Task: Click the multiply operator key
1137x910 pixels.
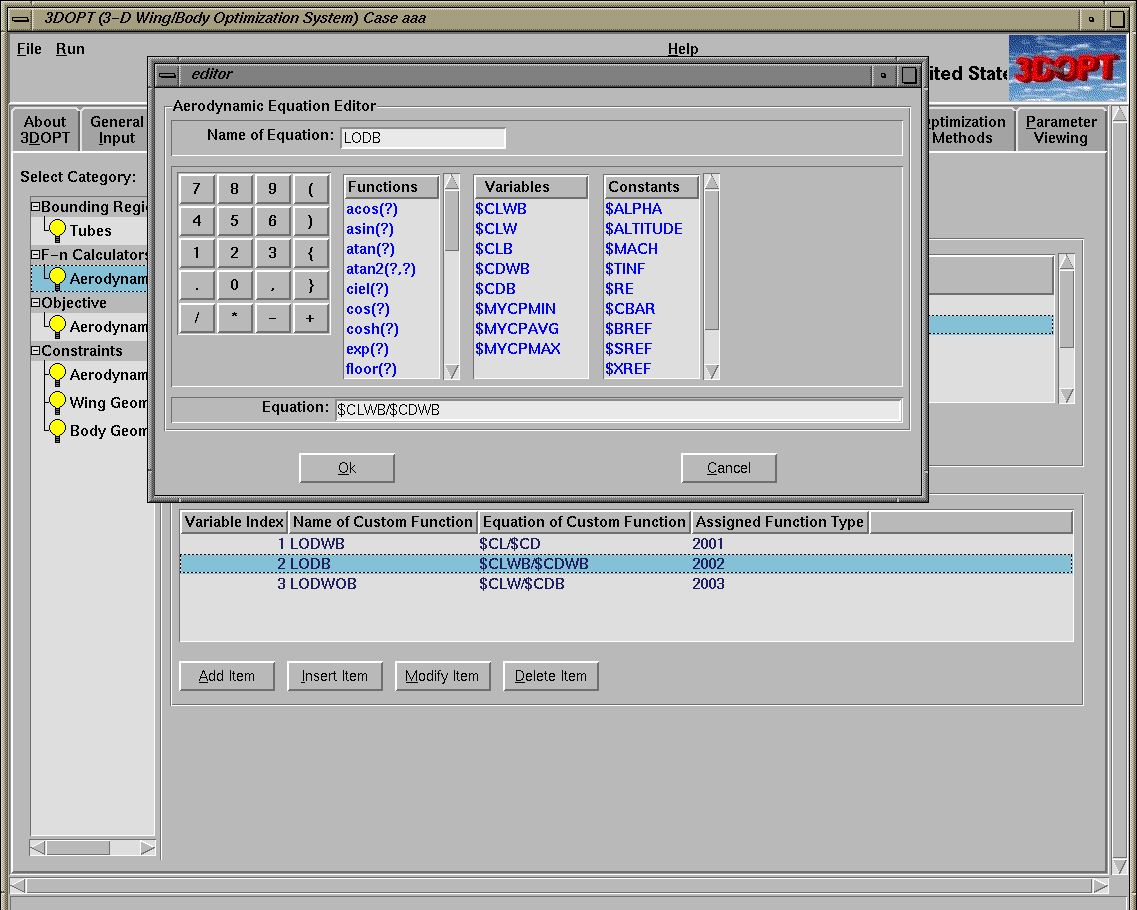Action: tap(234, 318)
